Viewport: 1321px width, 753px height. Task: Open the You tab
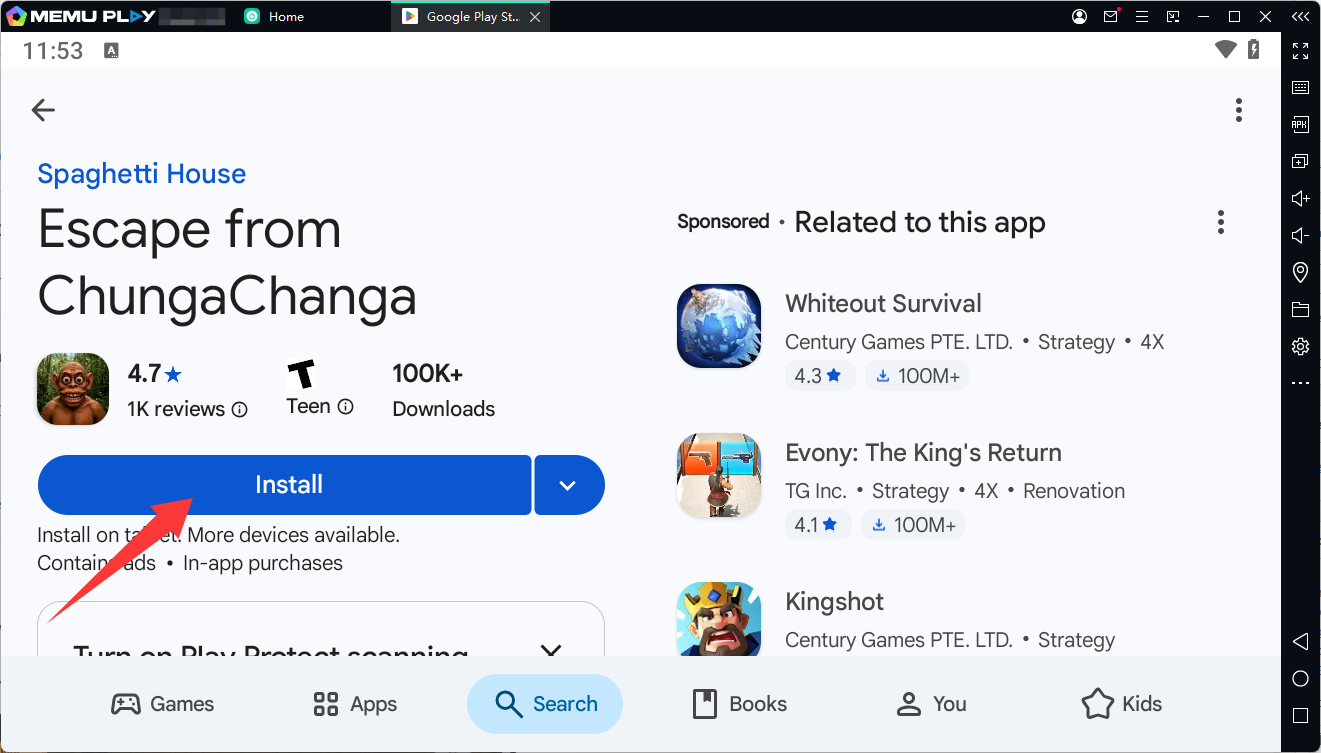coord(931,704)
